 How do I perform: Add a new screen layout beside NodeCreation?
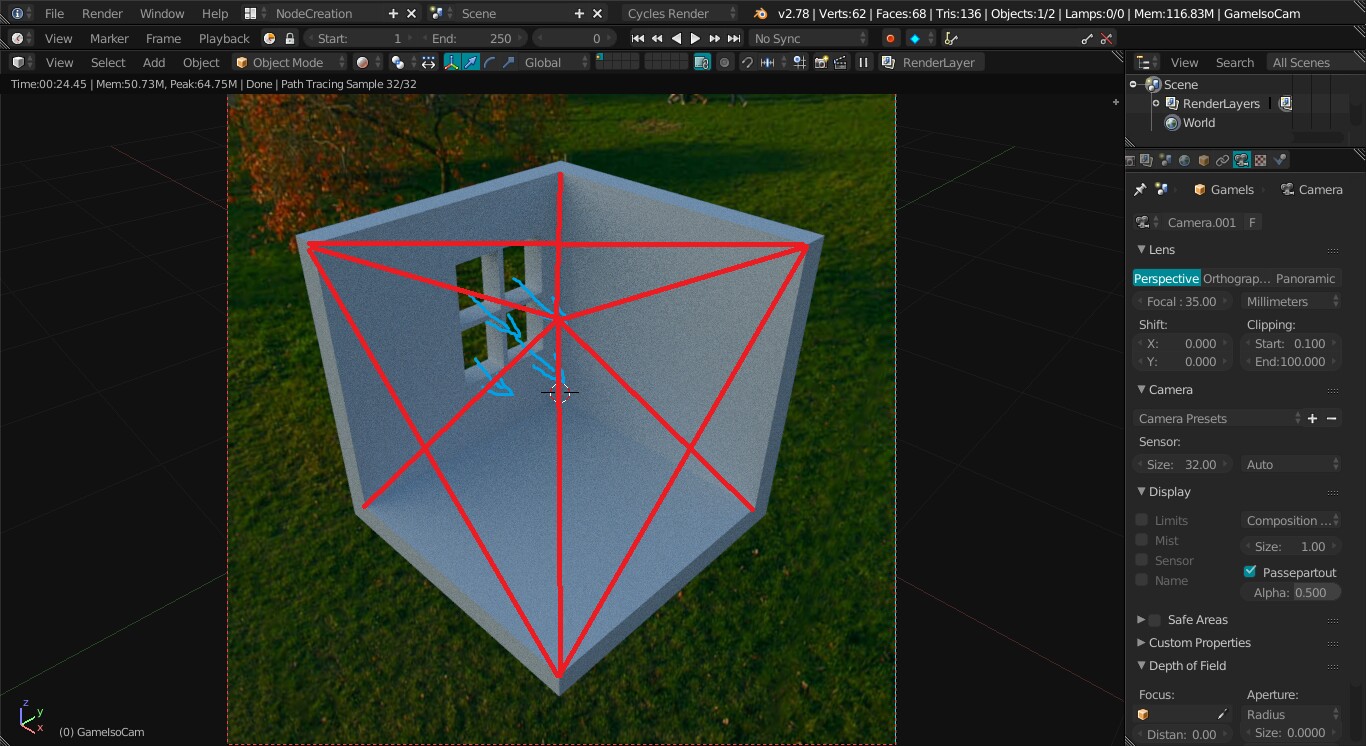pos(393,13)
